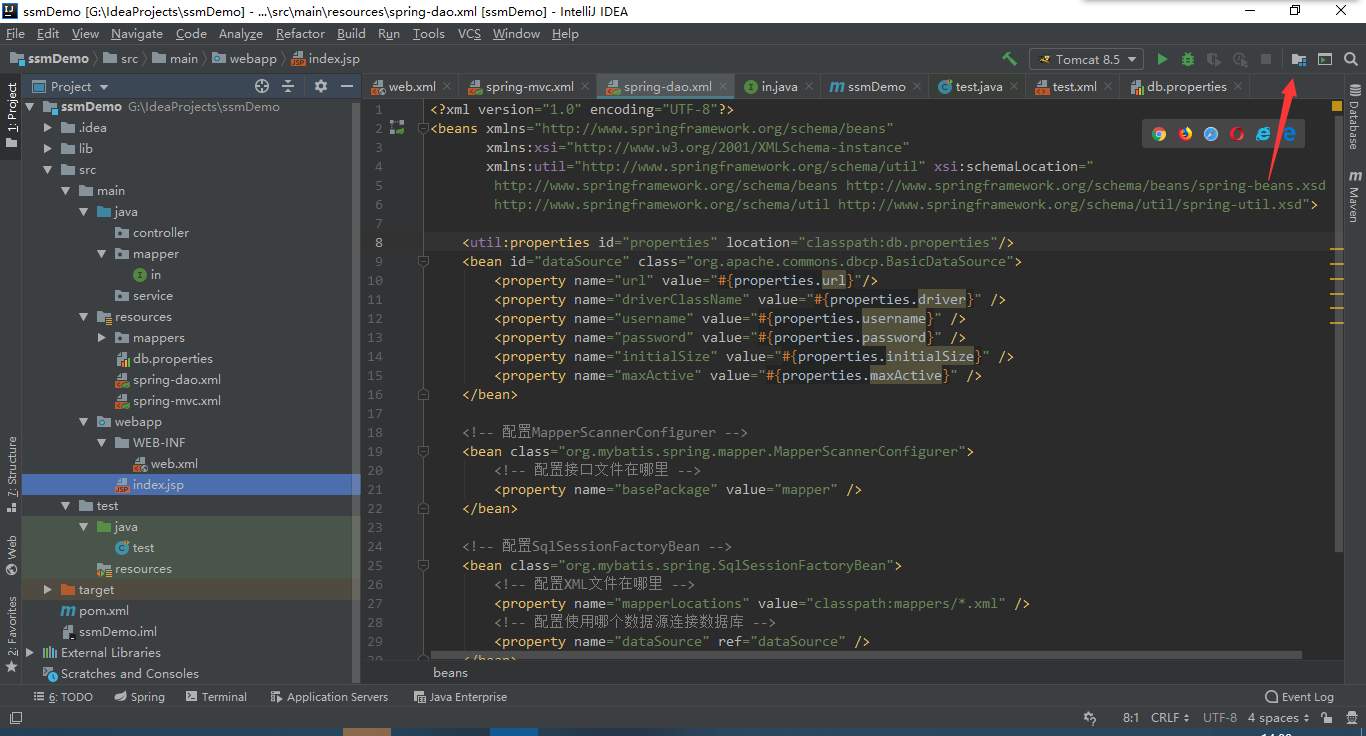Viewport: 1366px width, 736px height.
Task: Start debugging with the green bug icon
Action: click(x=1188, y=59)
